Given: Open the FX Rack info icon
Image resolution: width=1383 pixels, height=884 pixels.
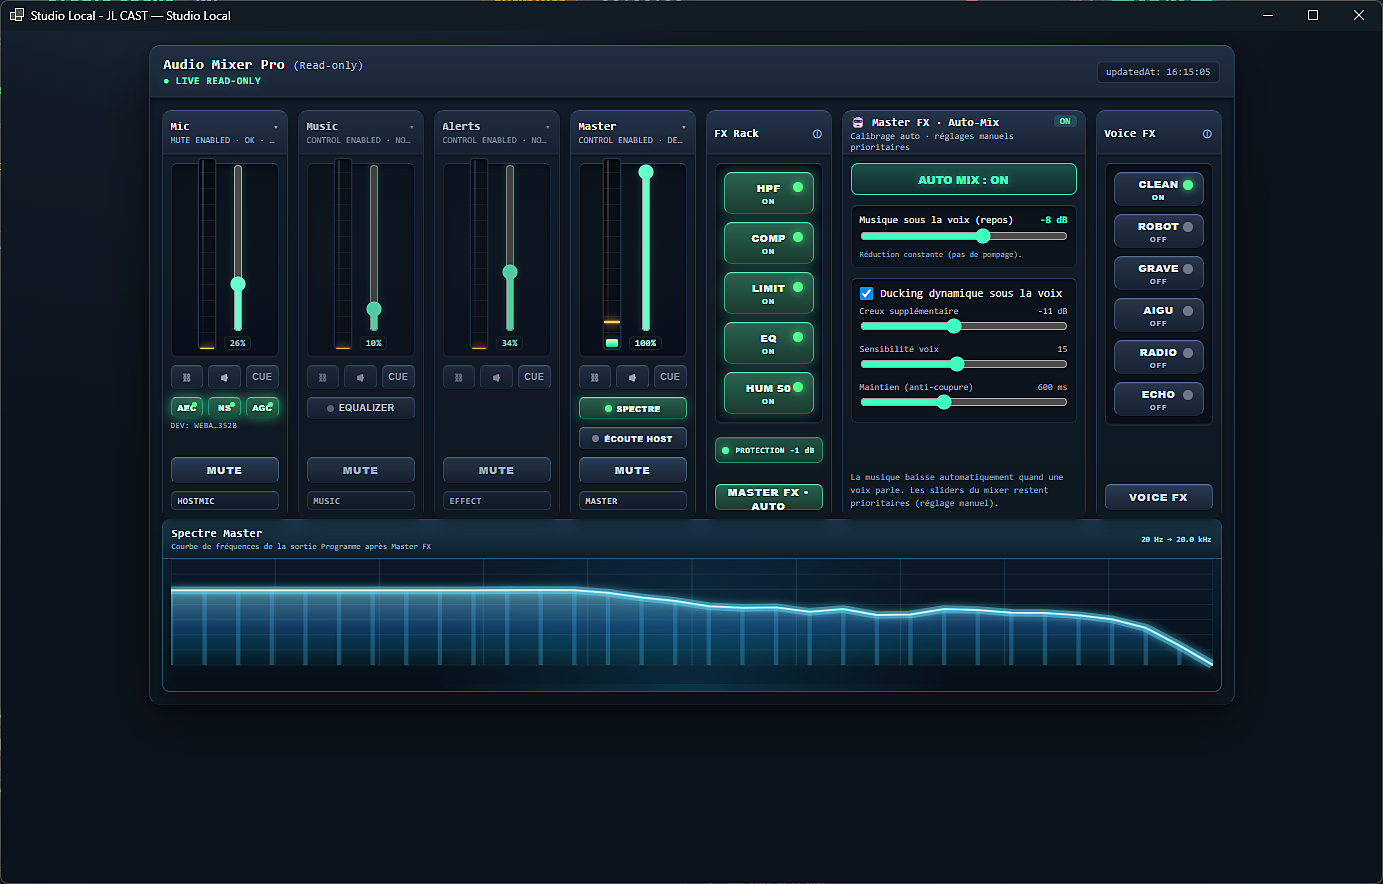Looking at the screenshot, I should pyautogui.click(x=817, y=134).
